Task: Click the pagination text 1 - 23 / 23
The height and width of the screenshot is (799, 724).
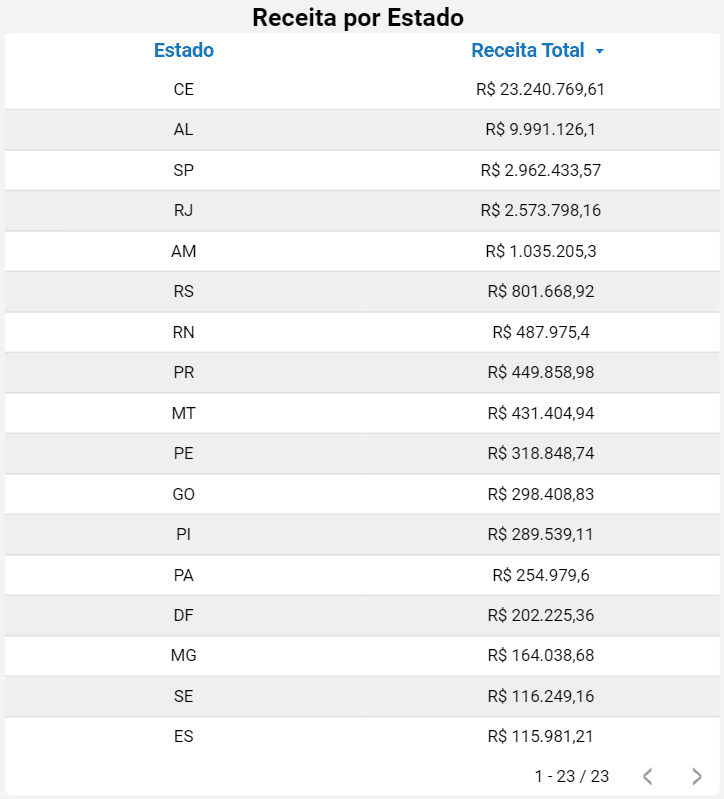Action: (572, 776)
